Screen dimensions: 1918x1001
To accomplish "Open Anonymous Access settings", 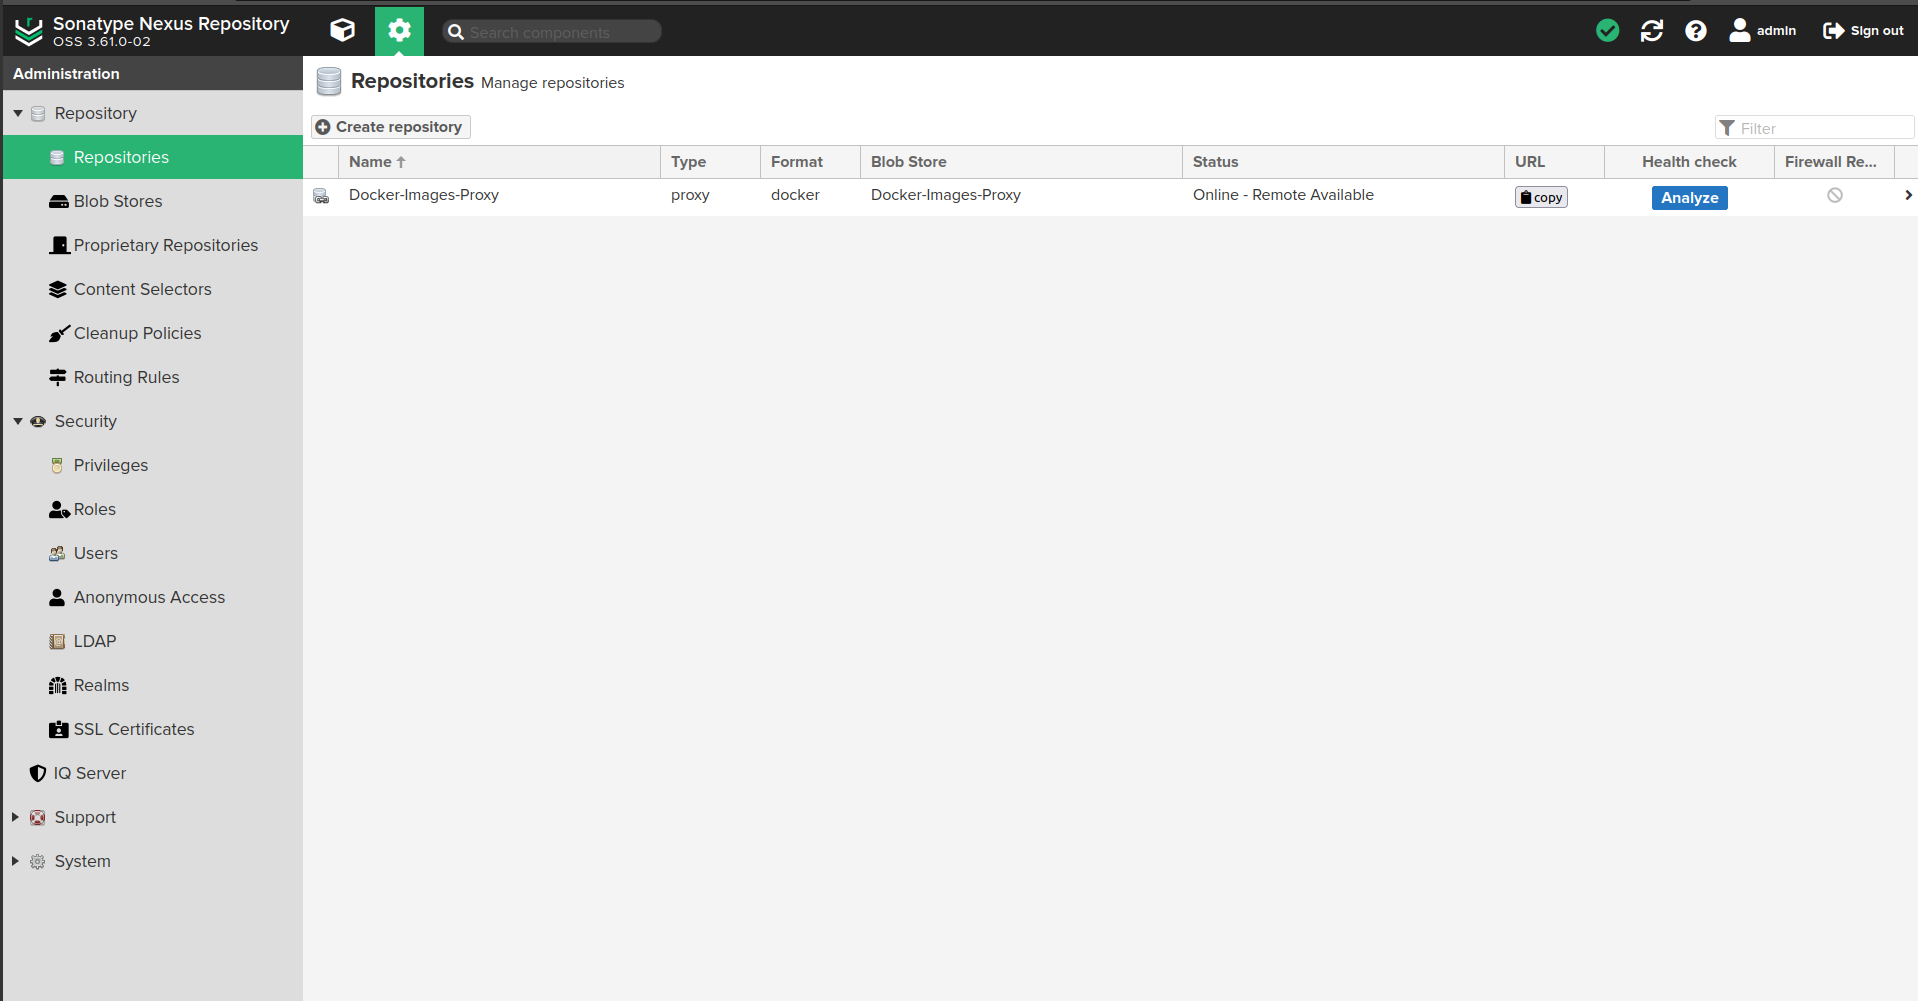I will coord(153,597).
